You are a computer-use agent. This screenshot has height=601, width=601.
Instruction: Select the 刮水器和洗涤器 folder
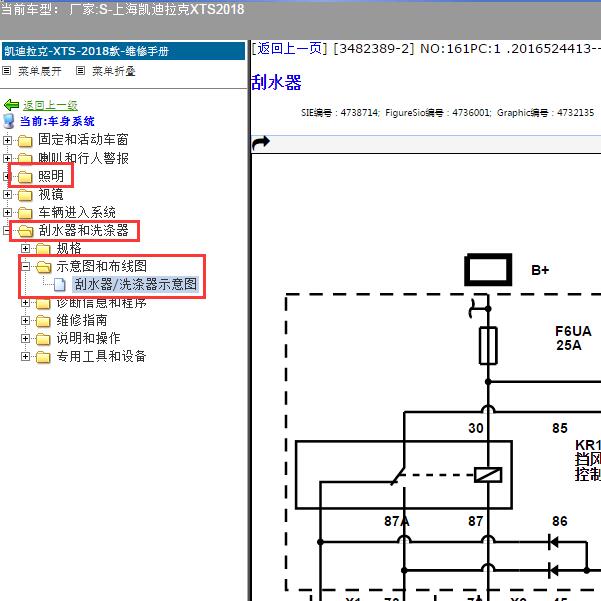[83, 230]
